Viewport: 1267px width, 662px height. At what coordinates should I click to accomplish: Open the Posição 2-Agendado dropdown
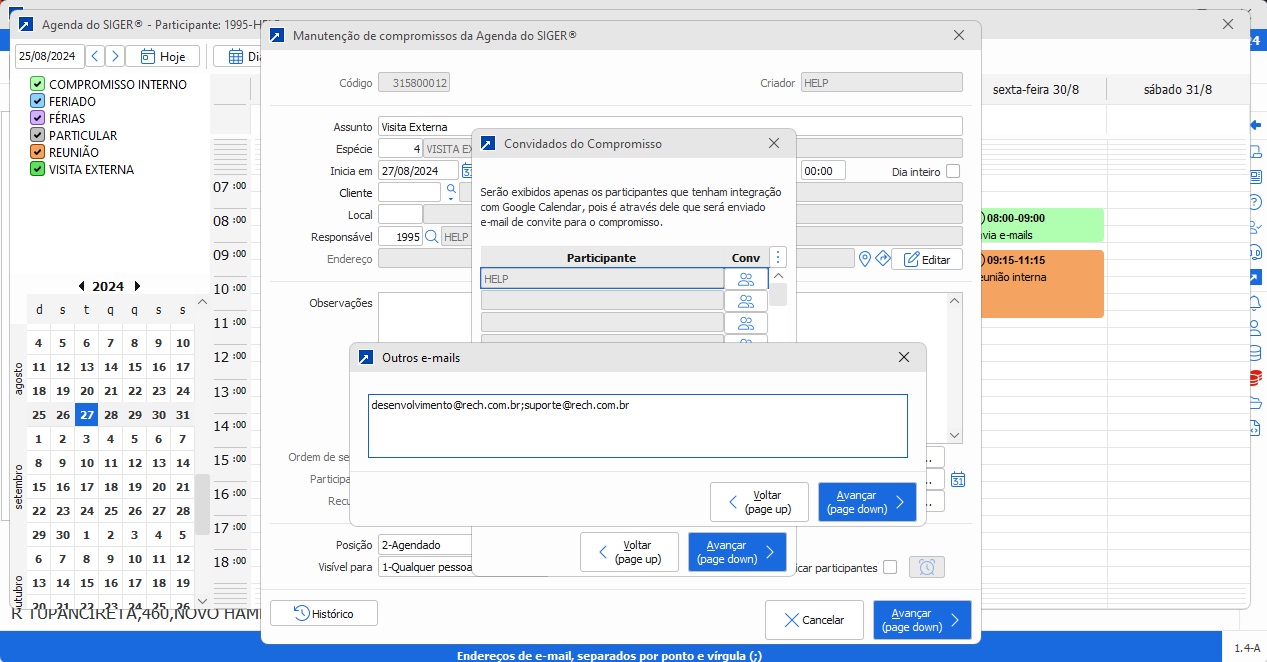(424, 545)
